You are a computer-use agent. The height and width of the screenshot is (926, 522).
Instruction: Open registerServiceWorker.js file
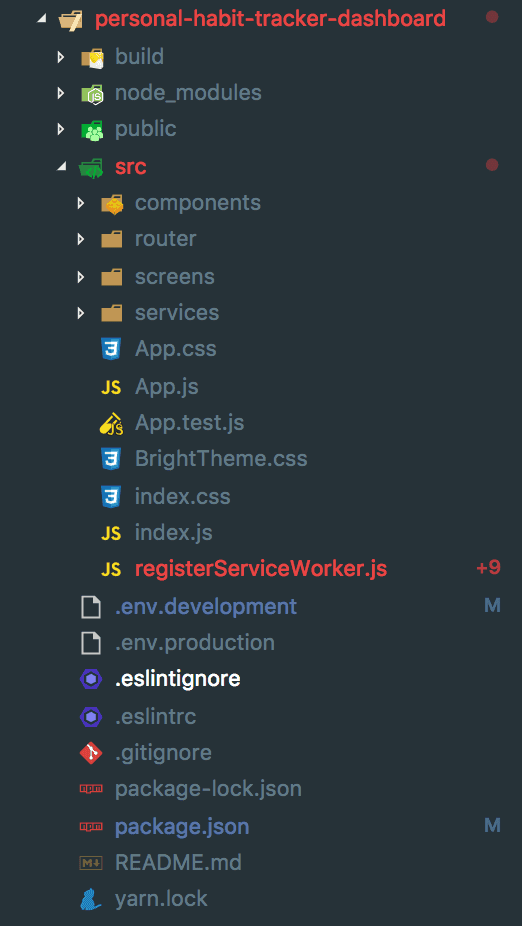[x=261, y=569]
